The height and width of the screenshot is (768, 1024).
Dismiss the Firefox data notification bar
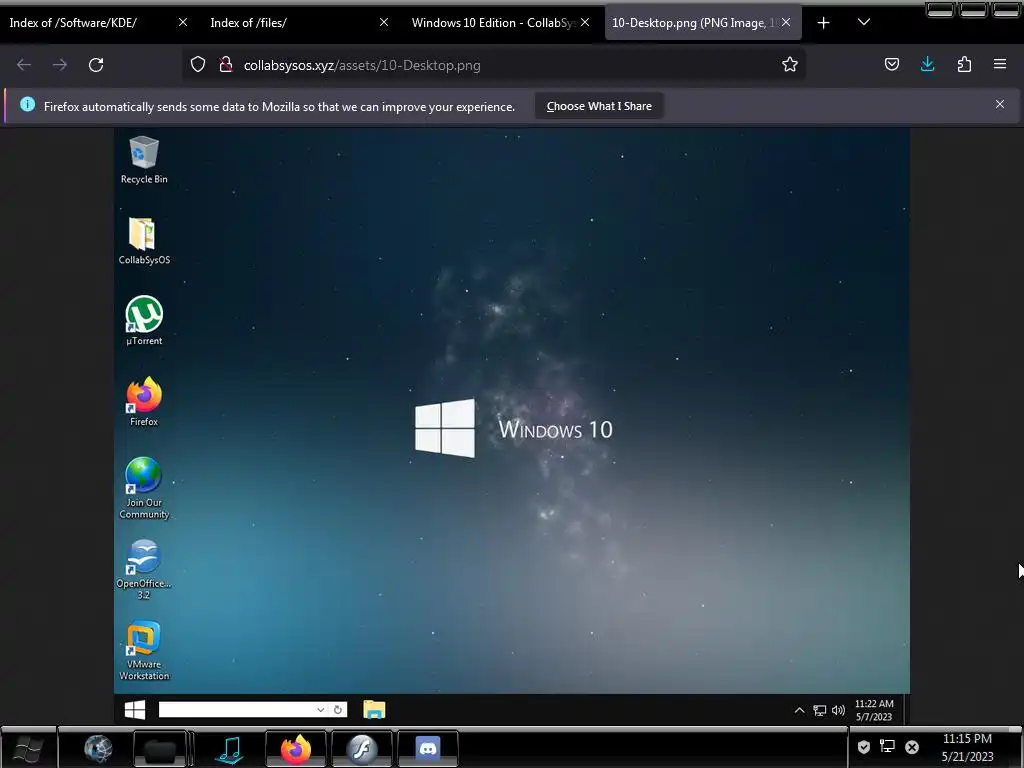(x=1000, y=104)
